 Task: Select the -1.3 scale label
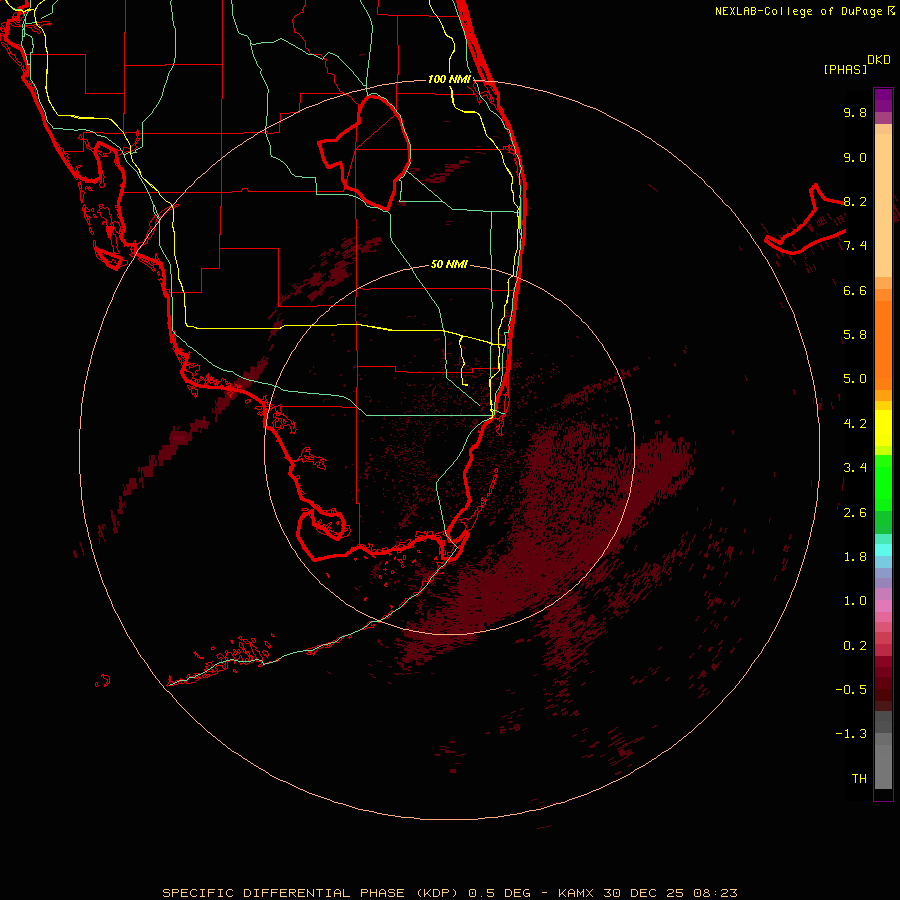point(851,734)
